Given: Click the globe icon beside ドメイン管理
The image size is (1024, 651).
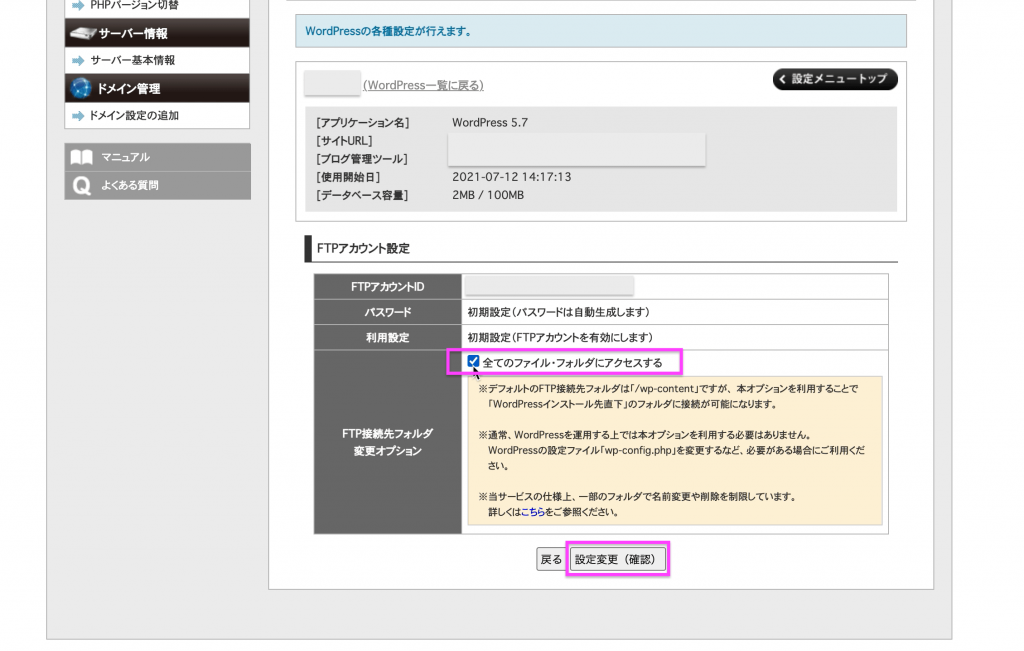Looking at the screenshot, I should pyautogui.click(x=82, y=88).
